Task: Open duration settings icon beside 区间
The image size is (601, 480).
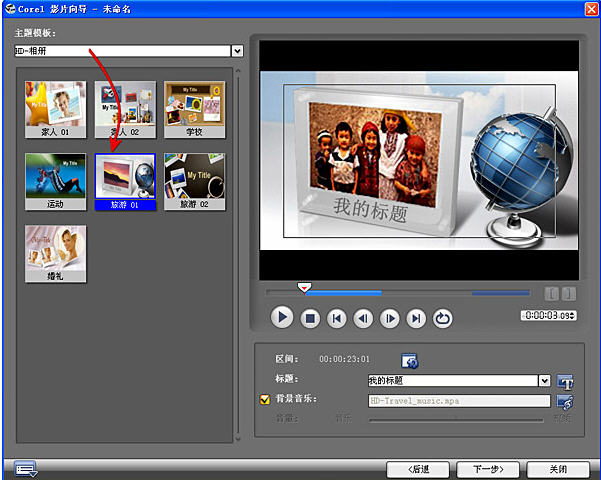Action: [409, 361]
